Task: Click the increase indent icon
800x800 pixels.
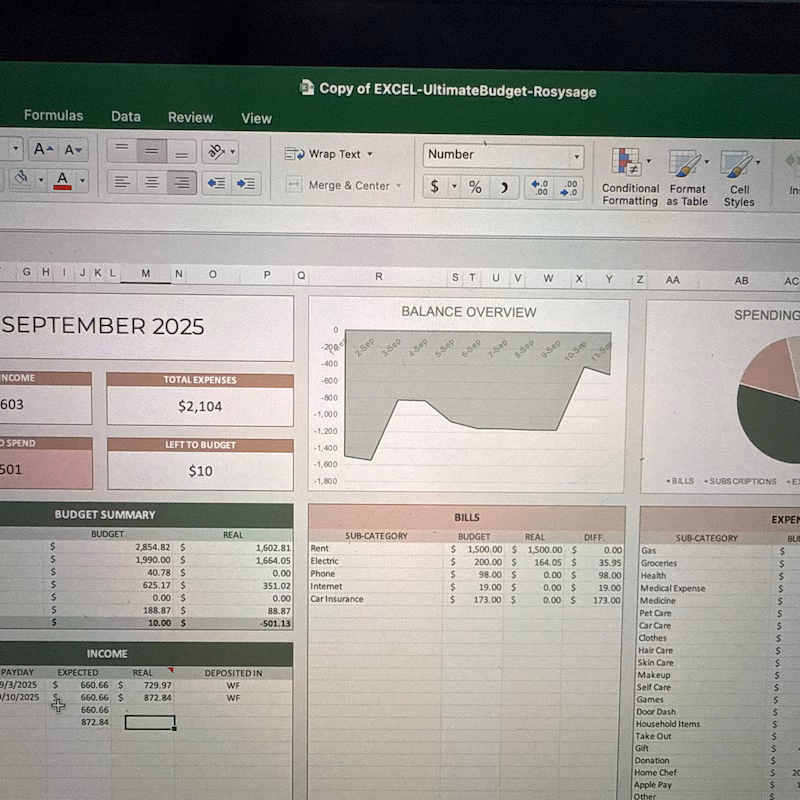Action: coord(246,183)
